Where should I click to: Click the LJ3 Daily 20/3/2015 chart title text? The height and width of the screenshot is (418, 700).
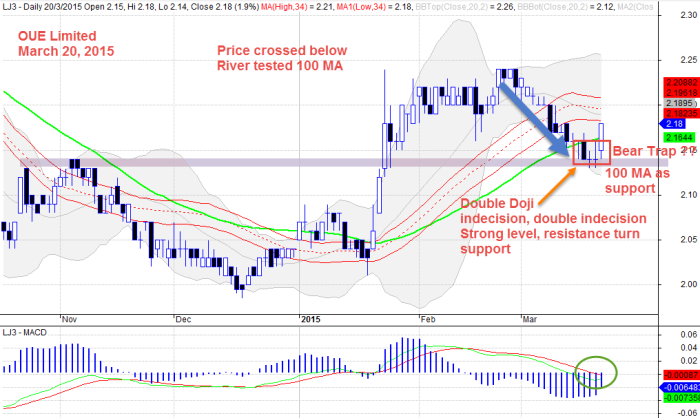click(x=132, y=7)
